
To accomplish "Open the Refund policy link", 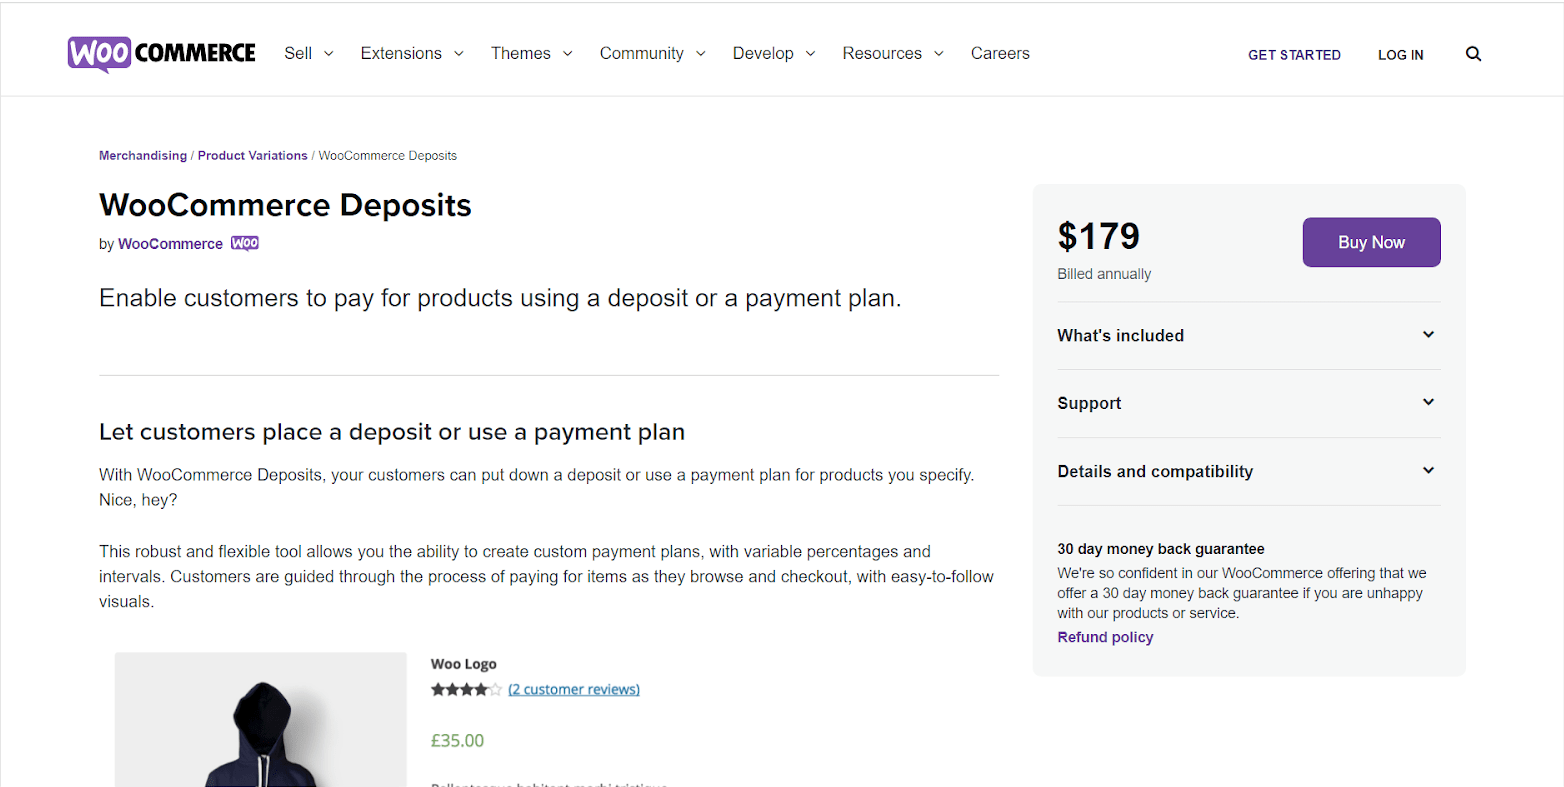I will point(1105,637).
